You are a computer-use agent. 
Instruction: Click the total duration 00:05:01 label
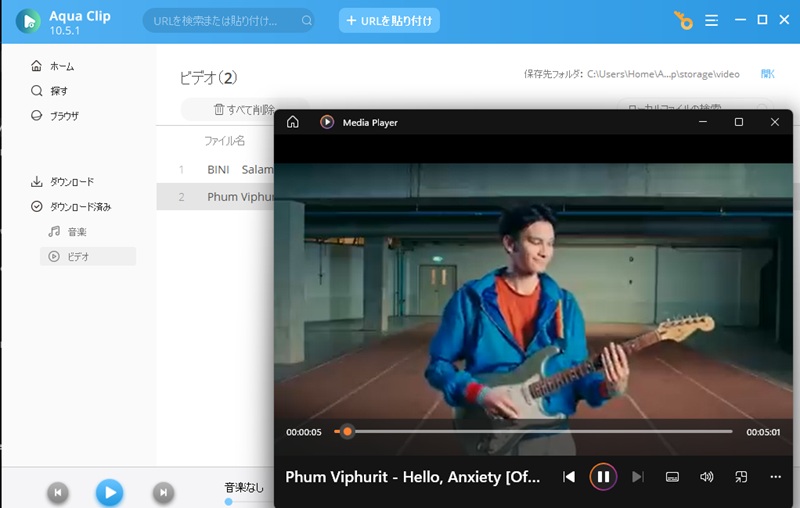point(763,432)
